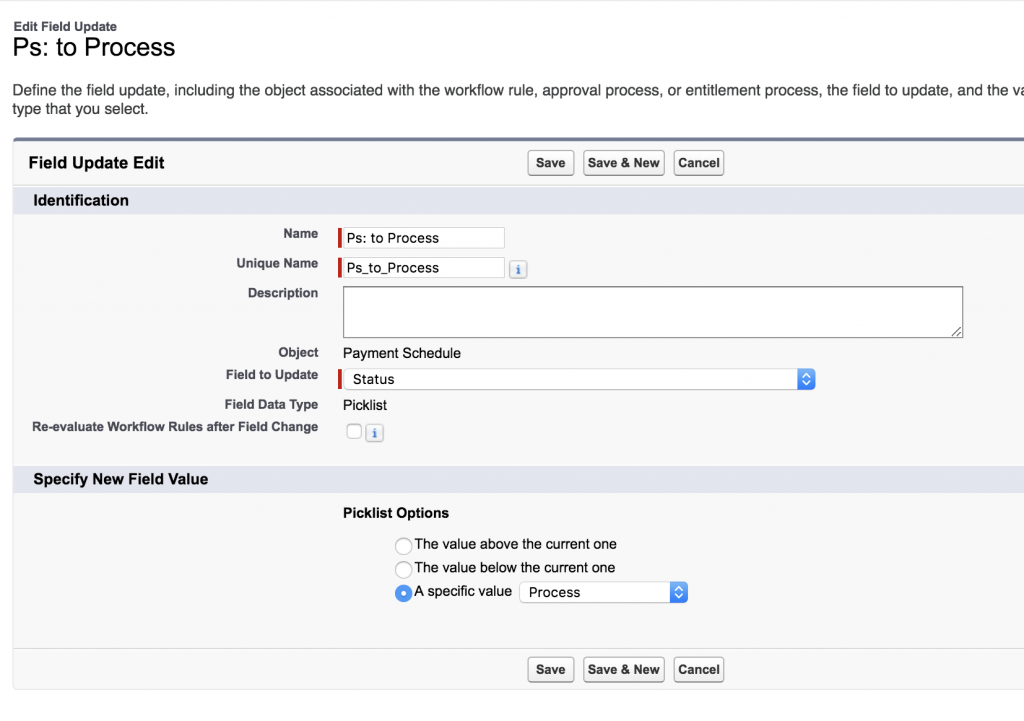Click the info icon next to Re-evaluate checkbox
This screenshot has width=1024, height=721.
[374, 433]
